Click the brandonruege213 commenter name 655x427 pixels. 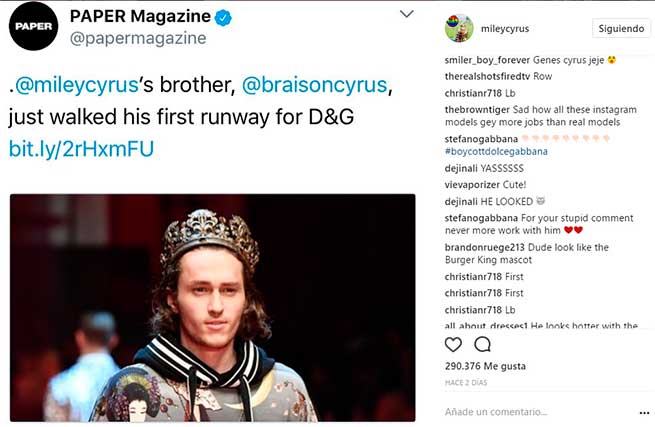(x=485, y=247)
